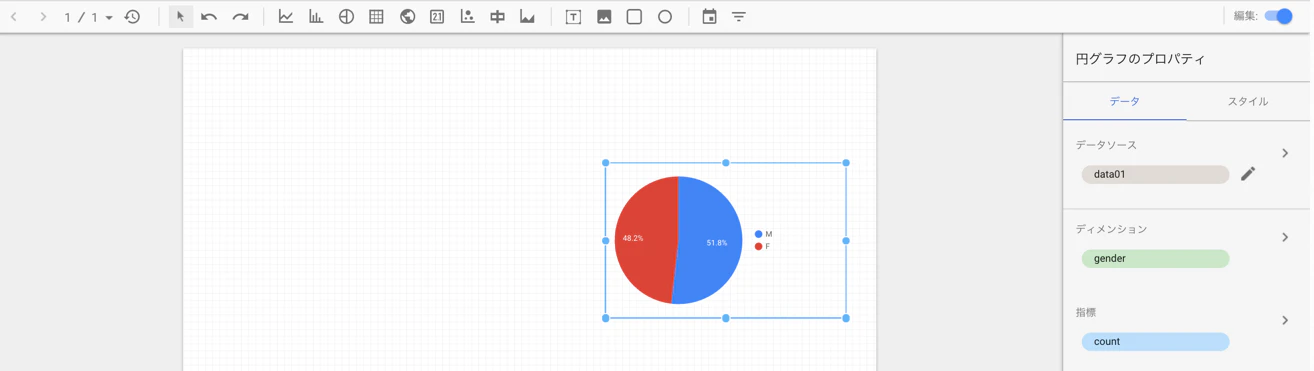Switch to the スタイル tab
Image resolution: width=1314 pixels, height=371 pixels.
coord(1248,101)
